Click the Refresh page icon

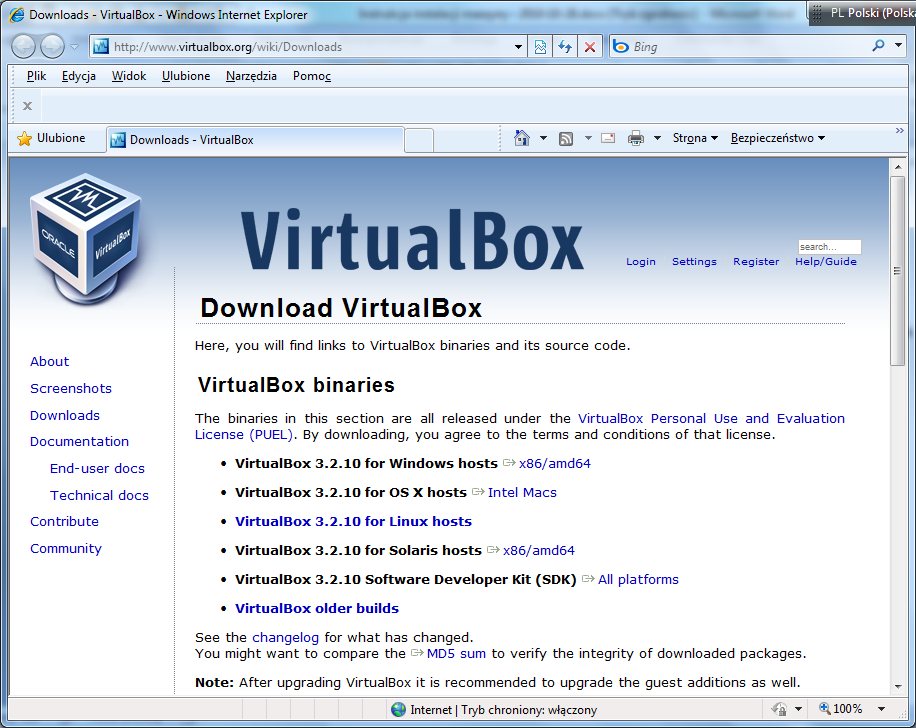(565, 47)
